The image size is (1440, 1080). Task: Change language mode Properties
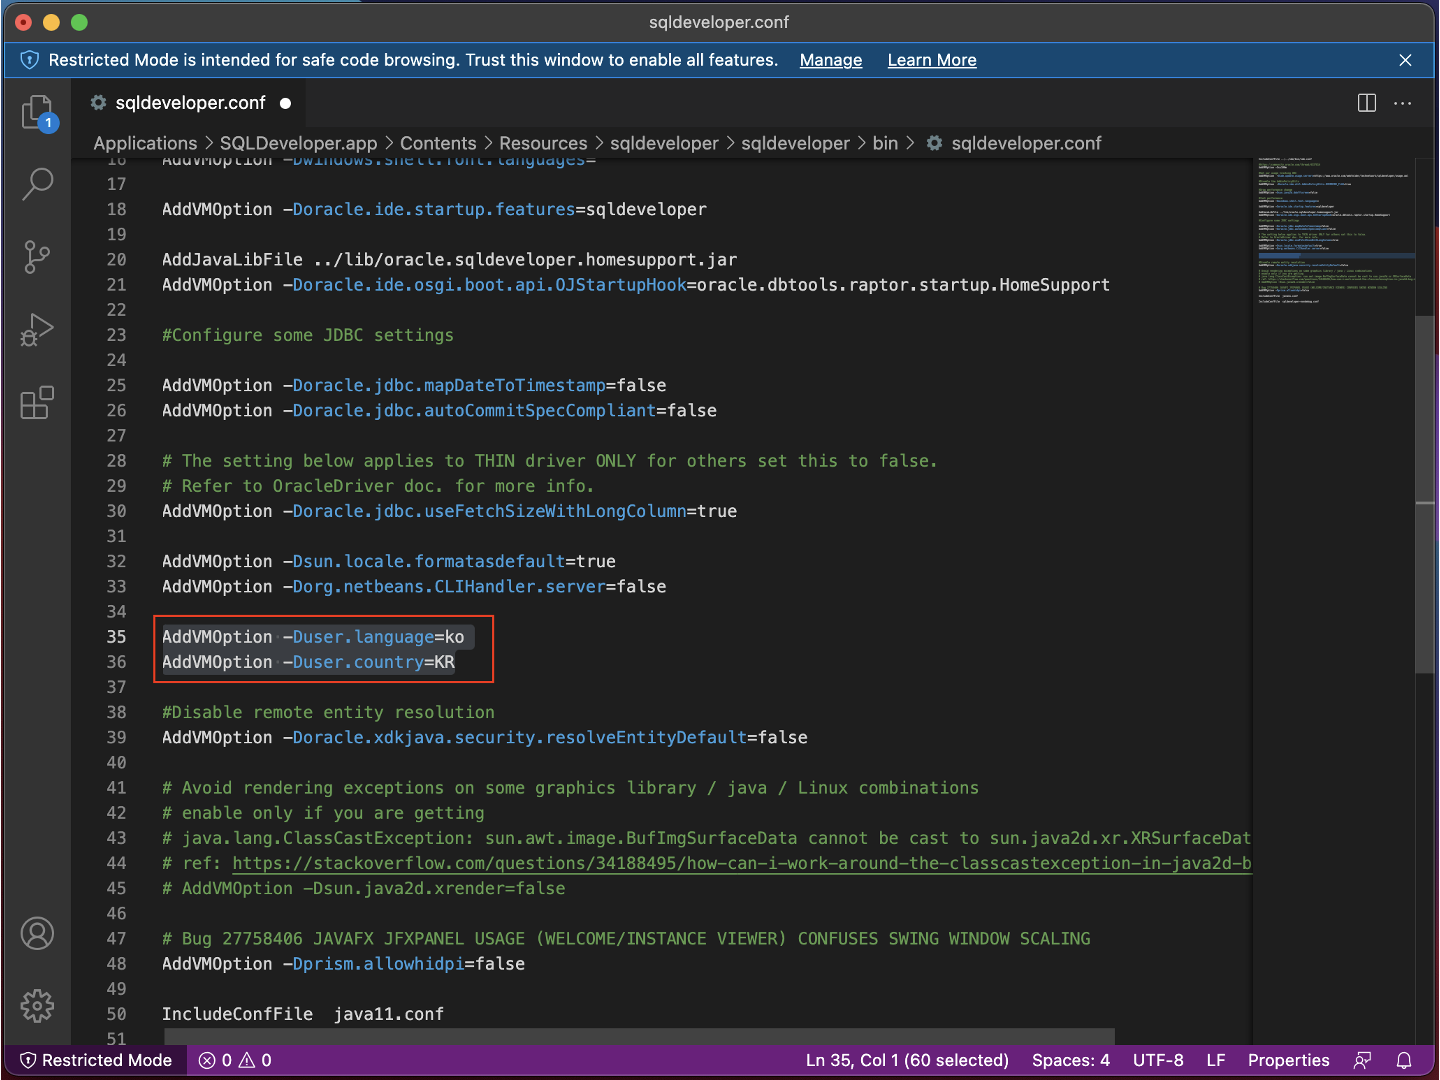[1288, 1060]
